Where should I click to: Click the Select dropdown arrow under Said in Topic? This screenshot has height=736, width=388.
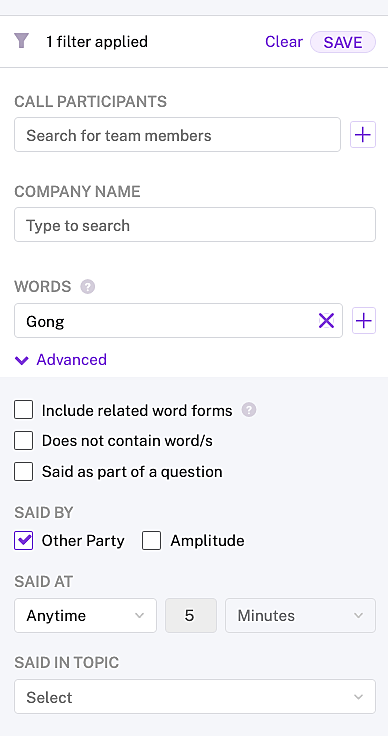tap(358, 697)
